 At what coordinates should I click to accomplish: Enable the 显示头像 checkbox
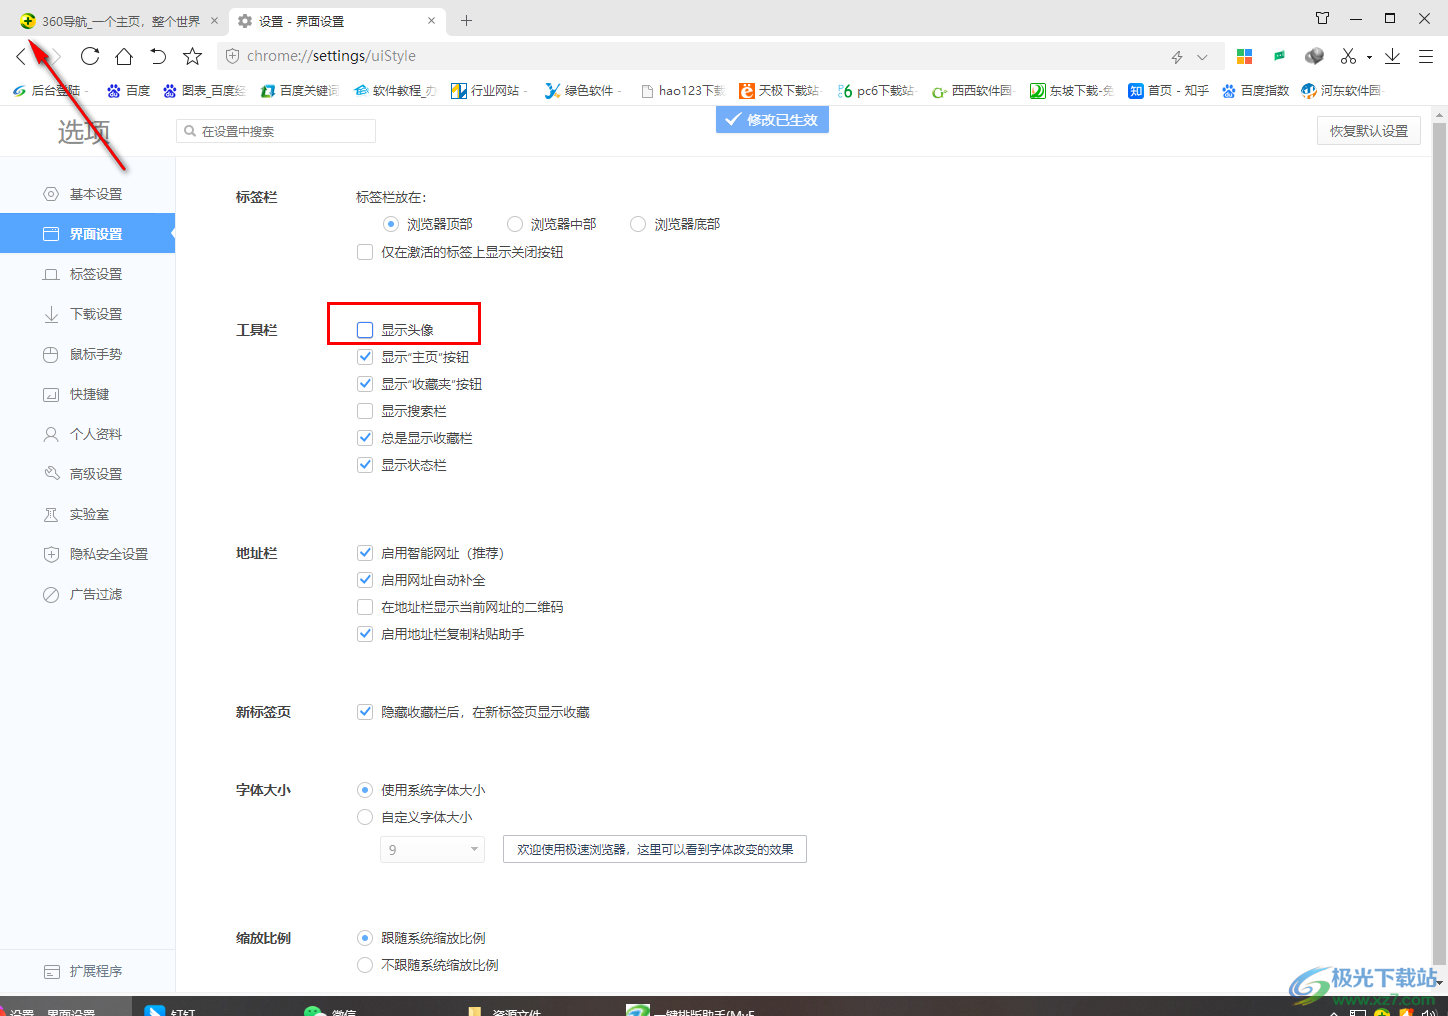tap(365, 330)
